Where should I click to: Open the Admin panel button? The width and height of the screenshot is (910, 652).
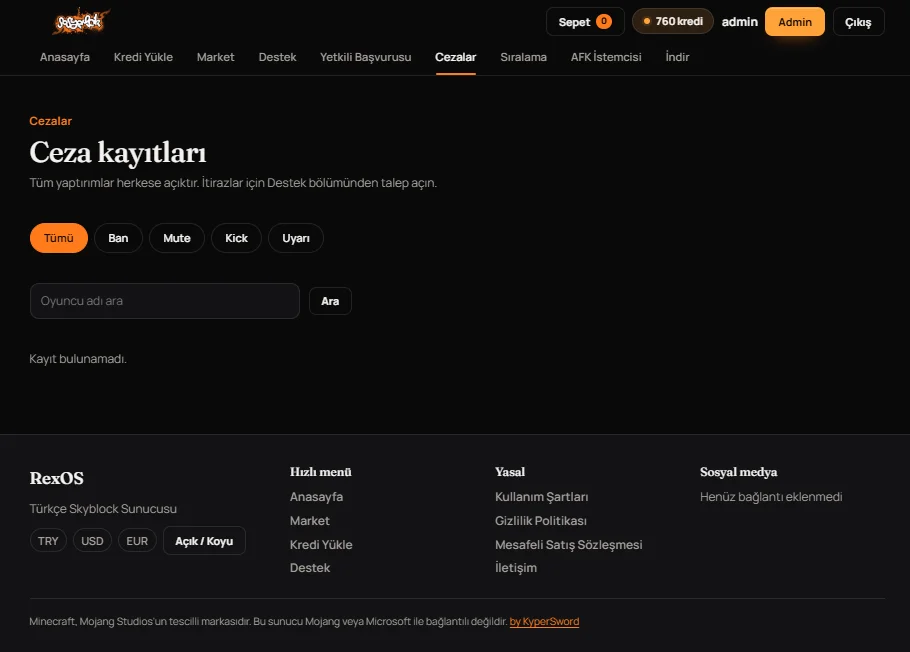tap(795, 22)
